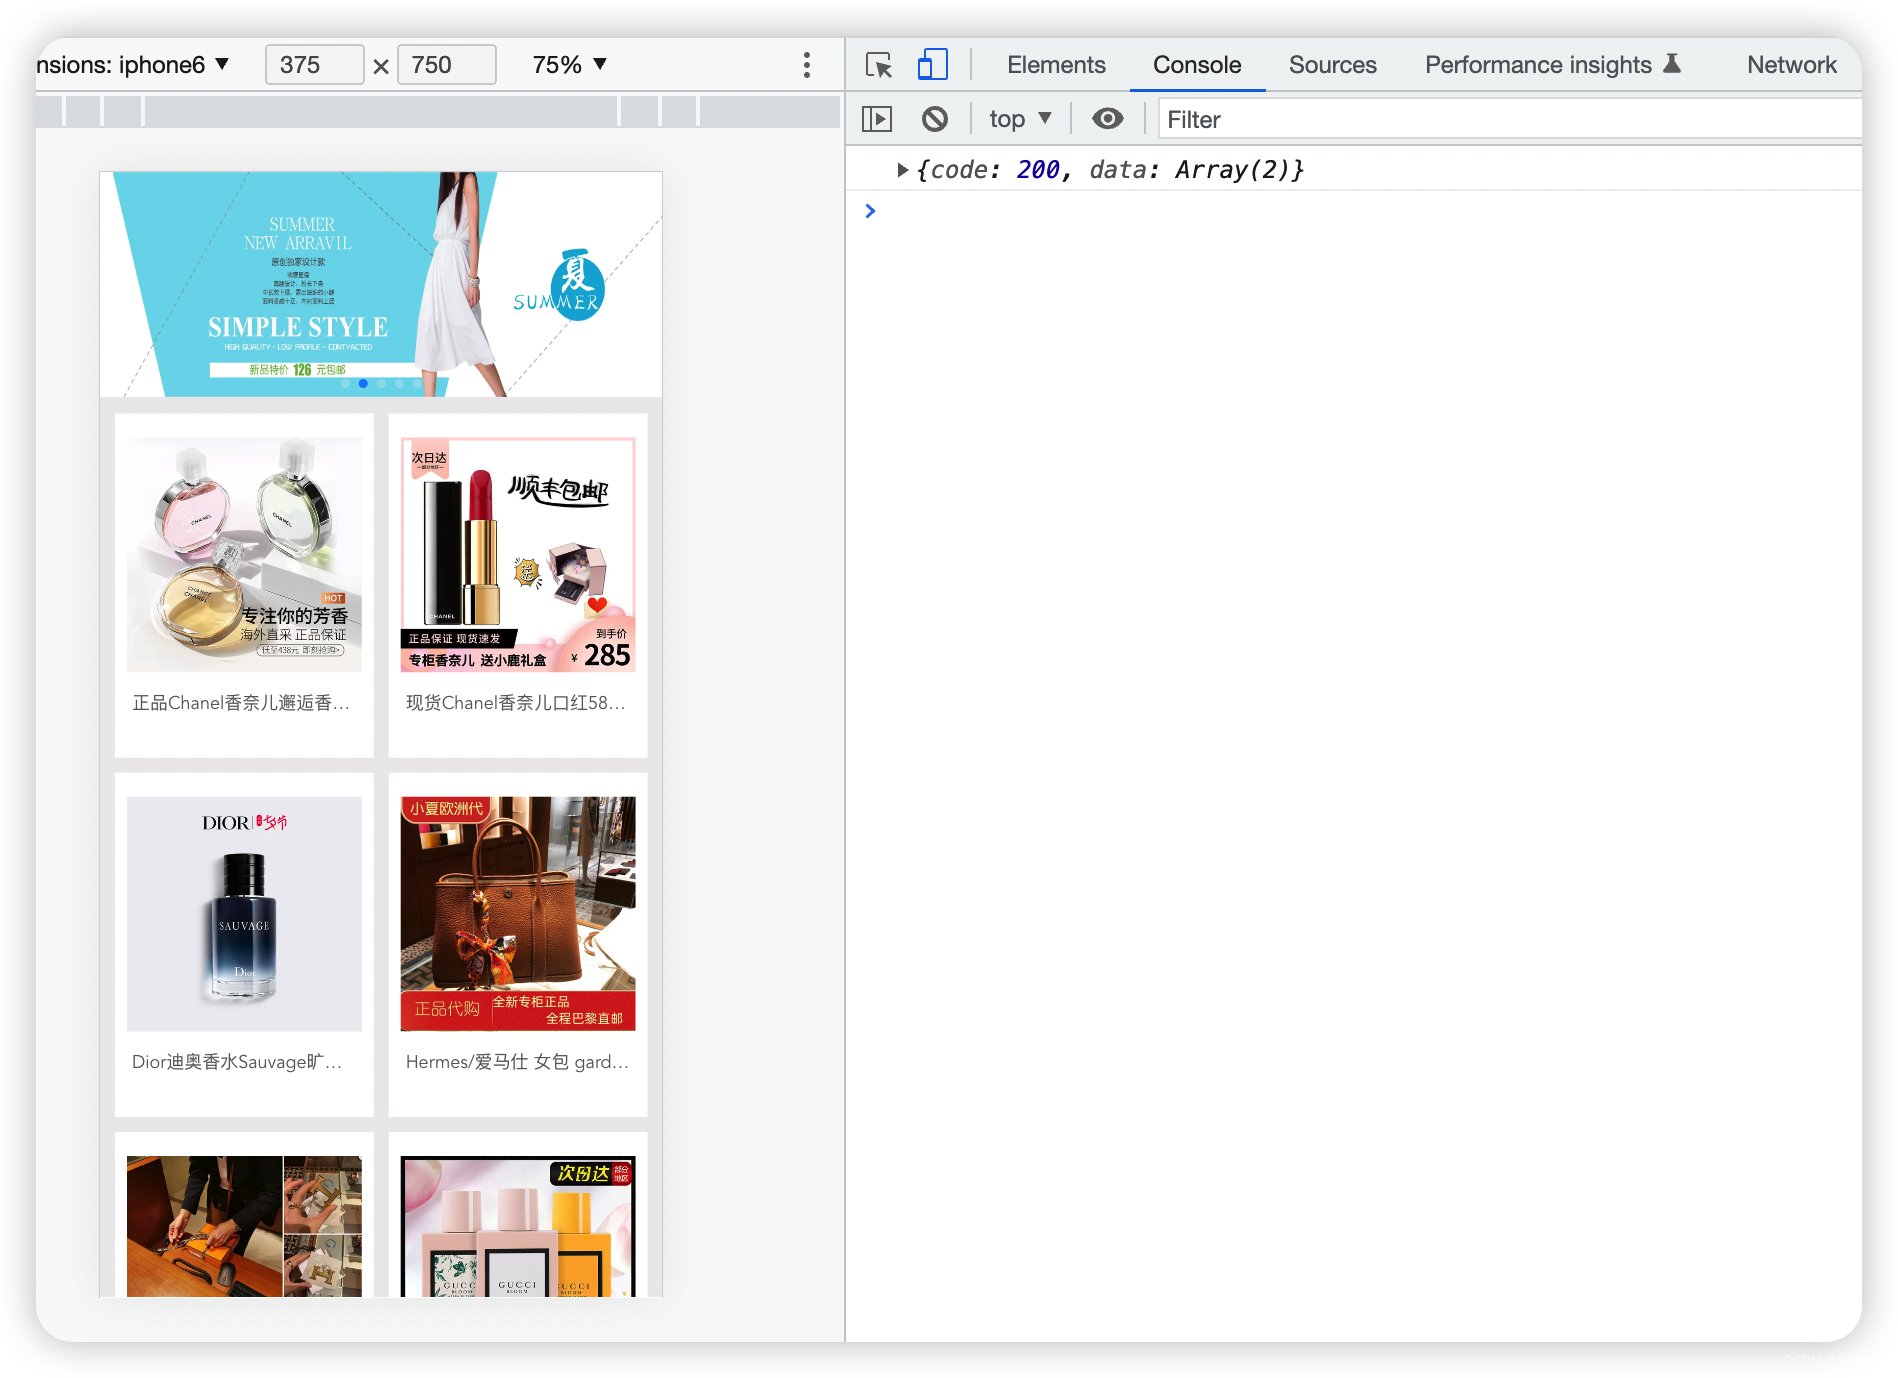Open the top context dropdown
Image resolution: width=1898 pixels, height=1378 pixels.
coord(1020,119)
